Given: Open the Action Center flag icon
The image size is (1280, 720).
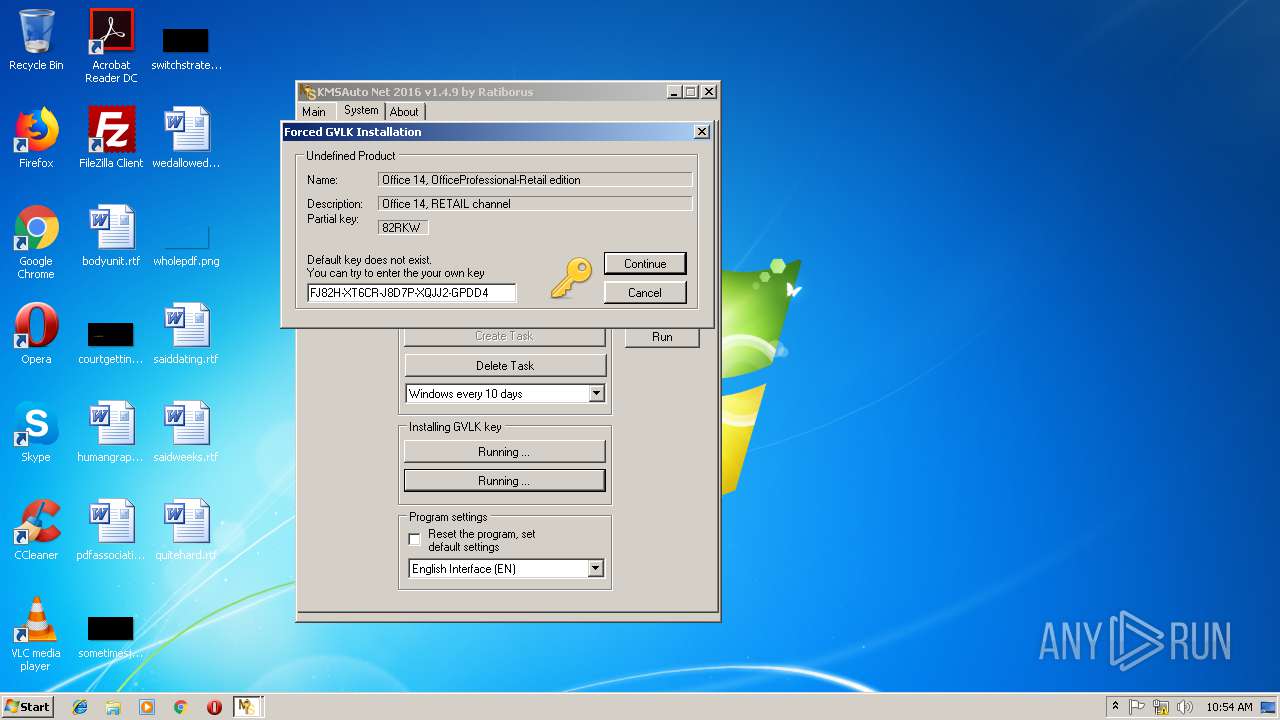Looking at the screenshot, I should pyautogui.click(x=1137, y=707).
